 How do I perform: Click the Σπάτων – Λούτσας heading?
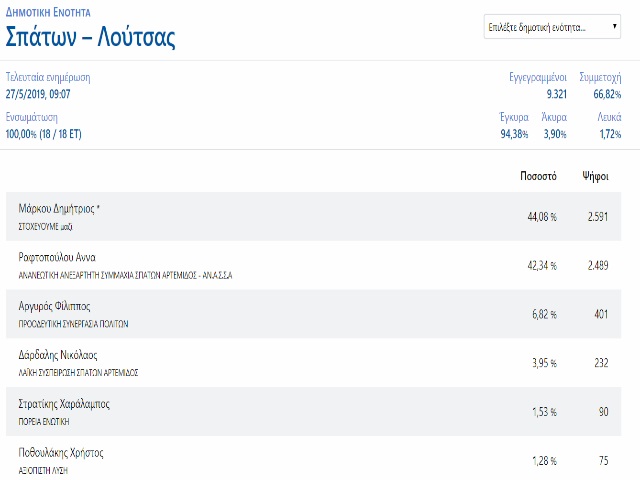click(90, 37)
